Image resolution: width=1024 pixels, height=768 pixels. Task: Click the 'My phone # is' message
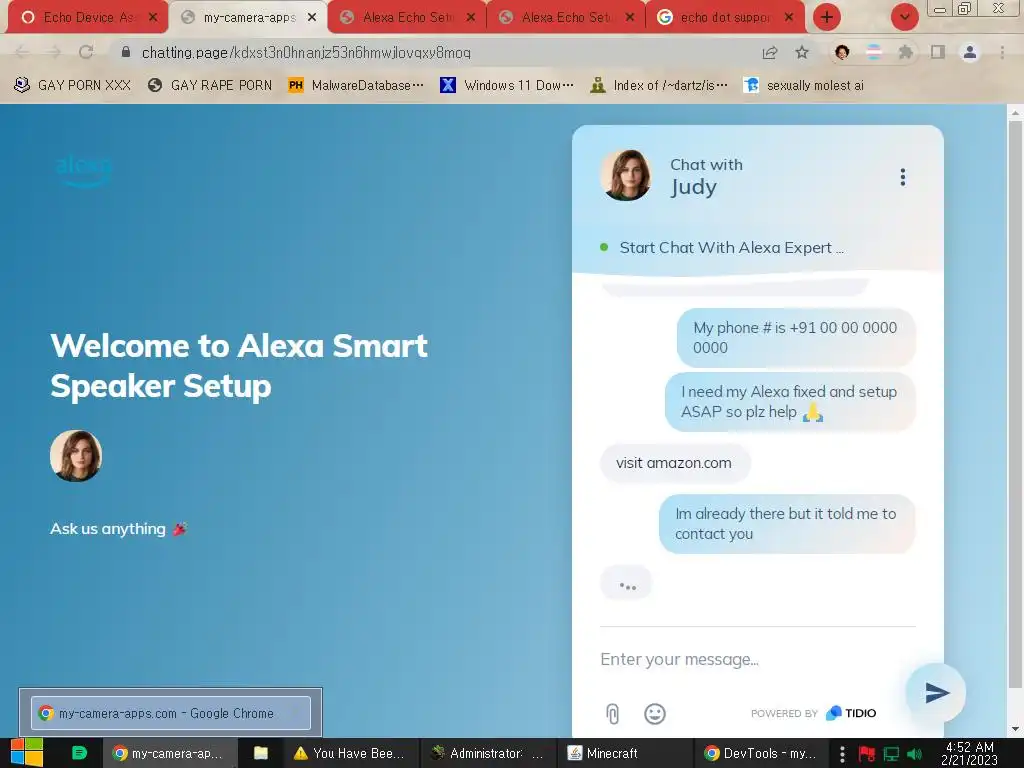[x=795, y=338]
